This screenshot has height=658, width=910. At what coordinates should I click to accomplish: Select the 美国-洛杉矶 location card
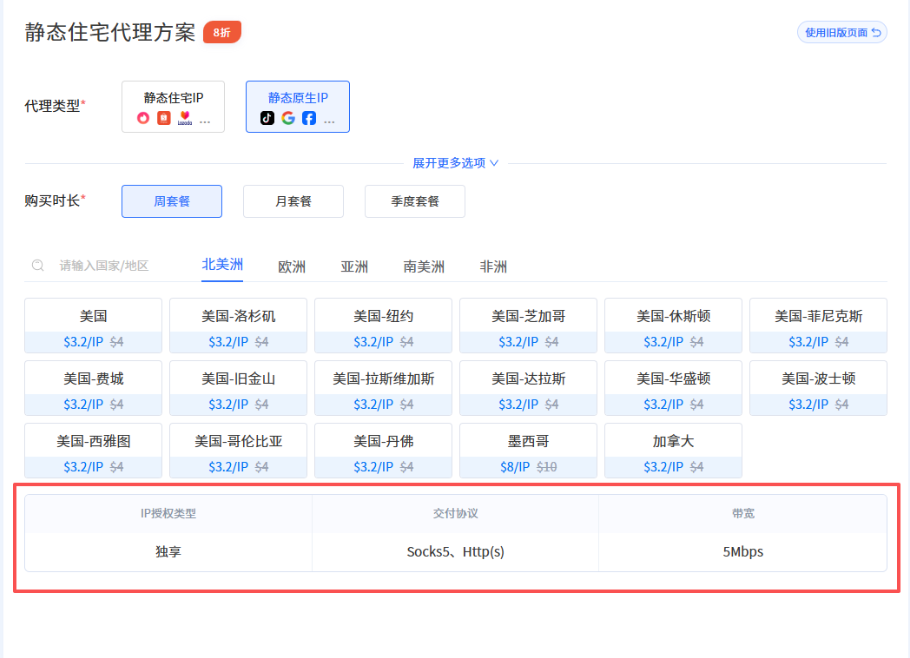pyautogui.click(x=239, y=326)
